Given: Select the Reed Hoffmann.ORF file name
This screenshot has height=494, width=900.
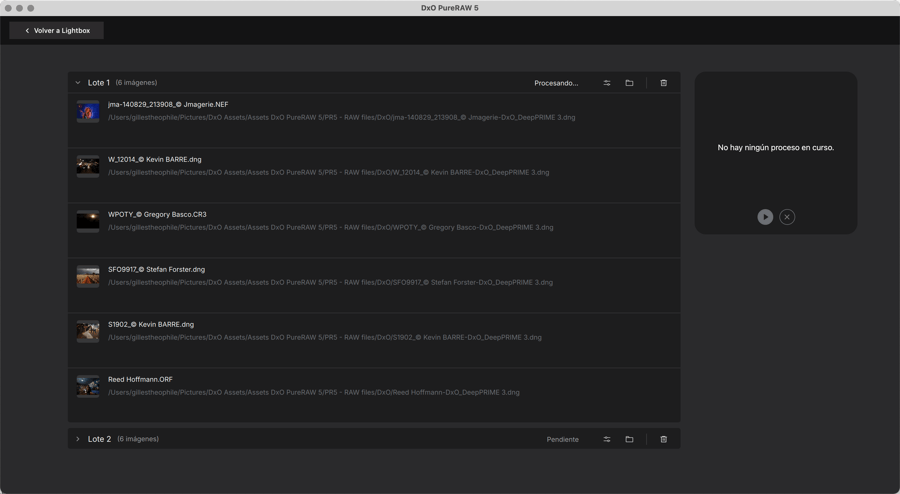Looking at the screenshot, I should point(140,380).
